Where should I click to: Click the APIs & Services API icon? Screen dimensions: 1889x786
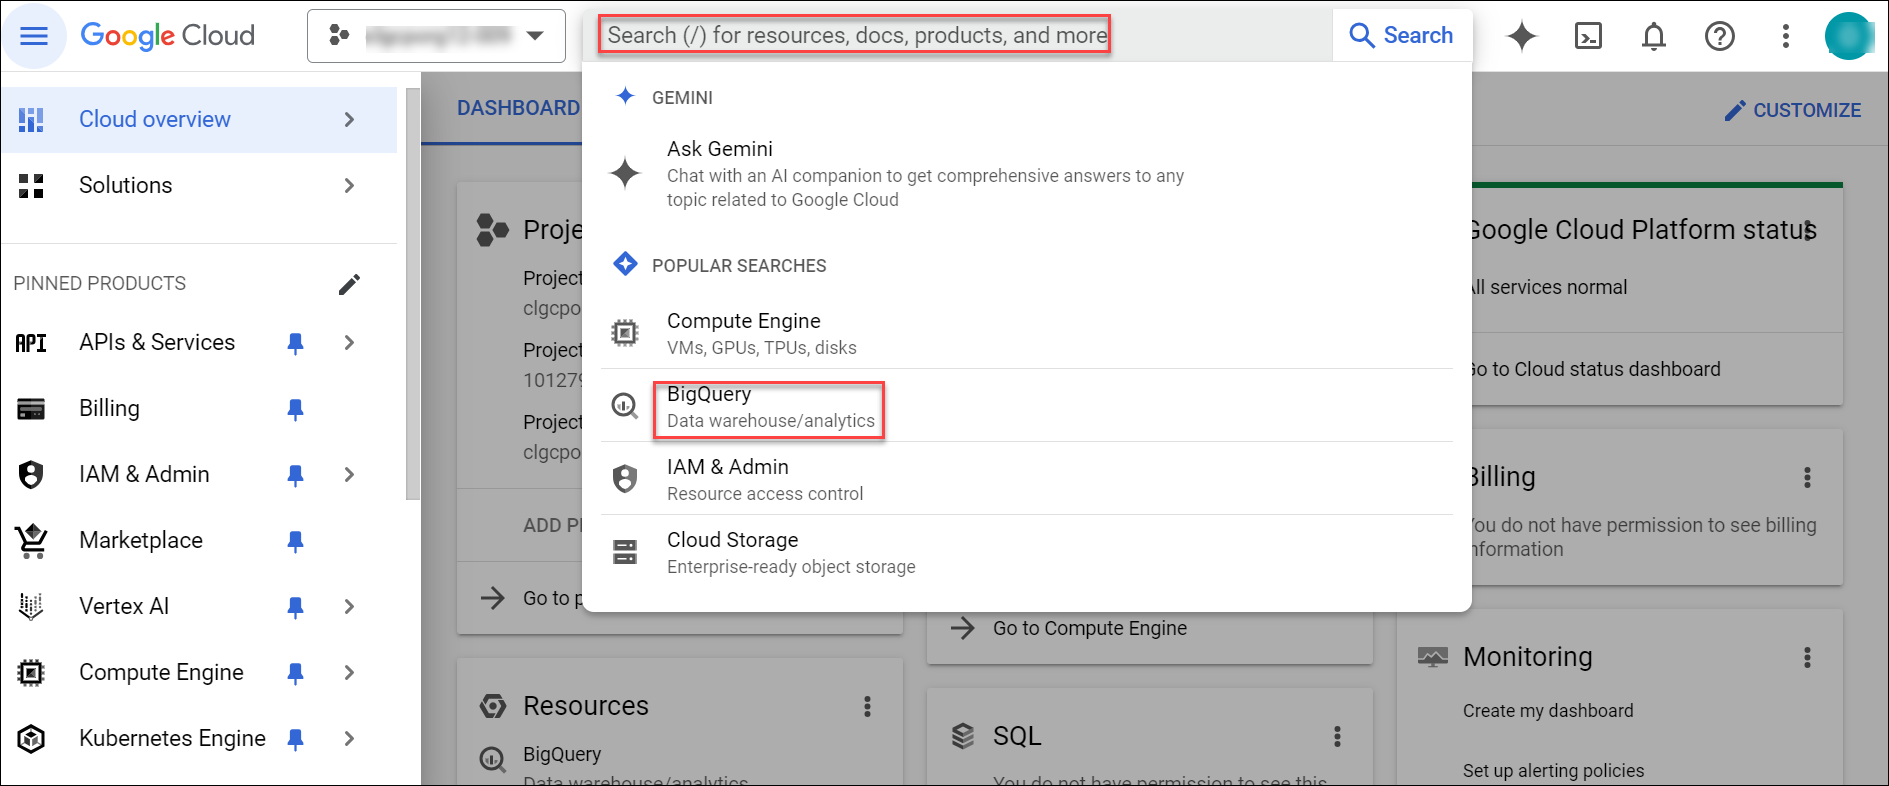[31, 343]
